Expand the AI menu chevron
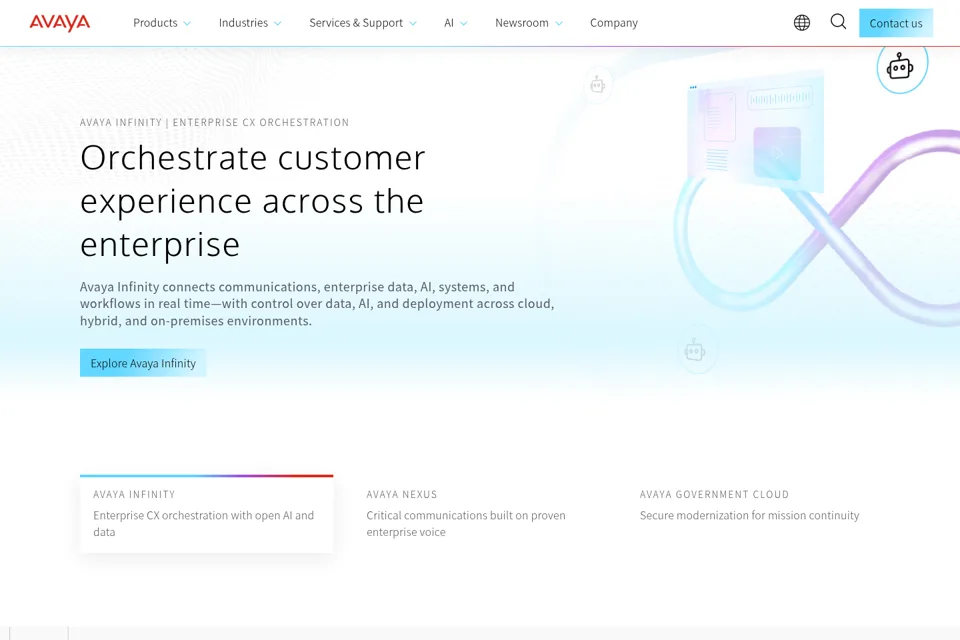 (x=463, y=23)
